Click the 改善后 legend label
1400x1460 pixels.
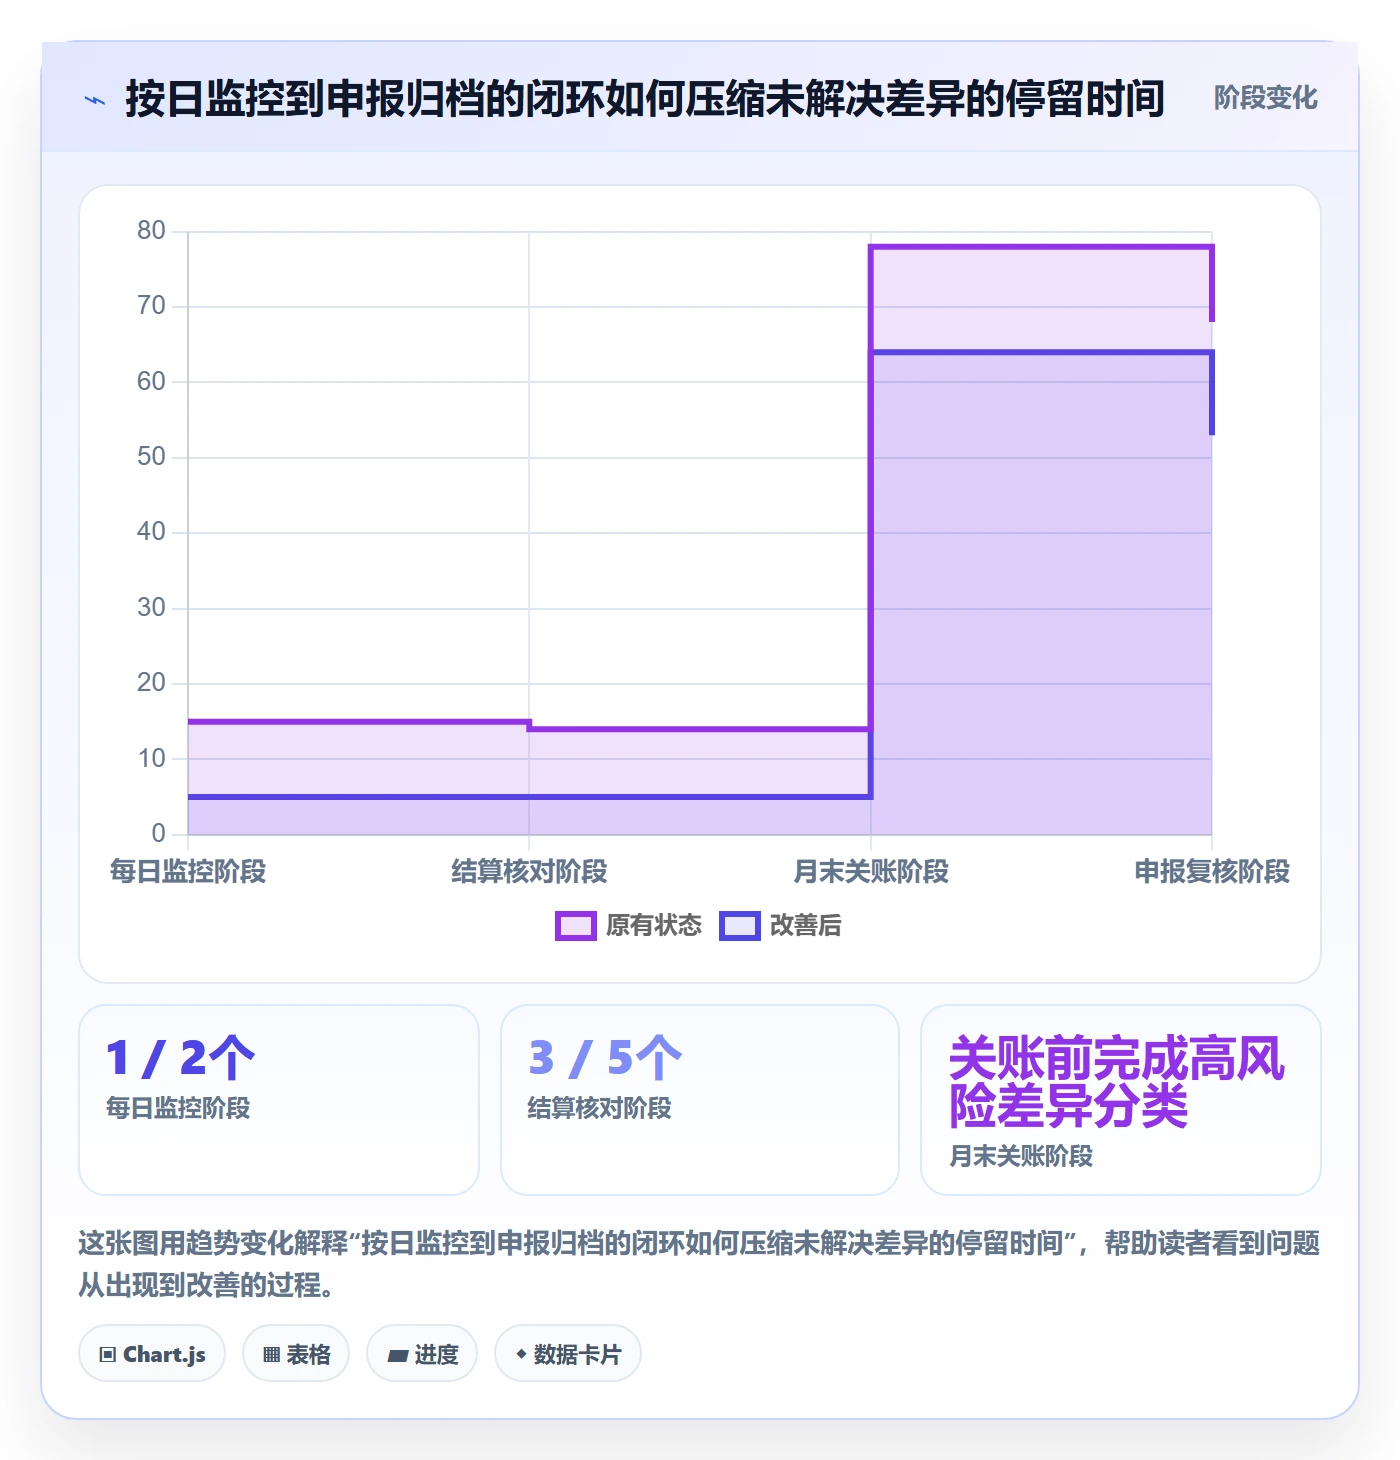(805, 926)
